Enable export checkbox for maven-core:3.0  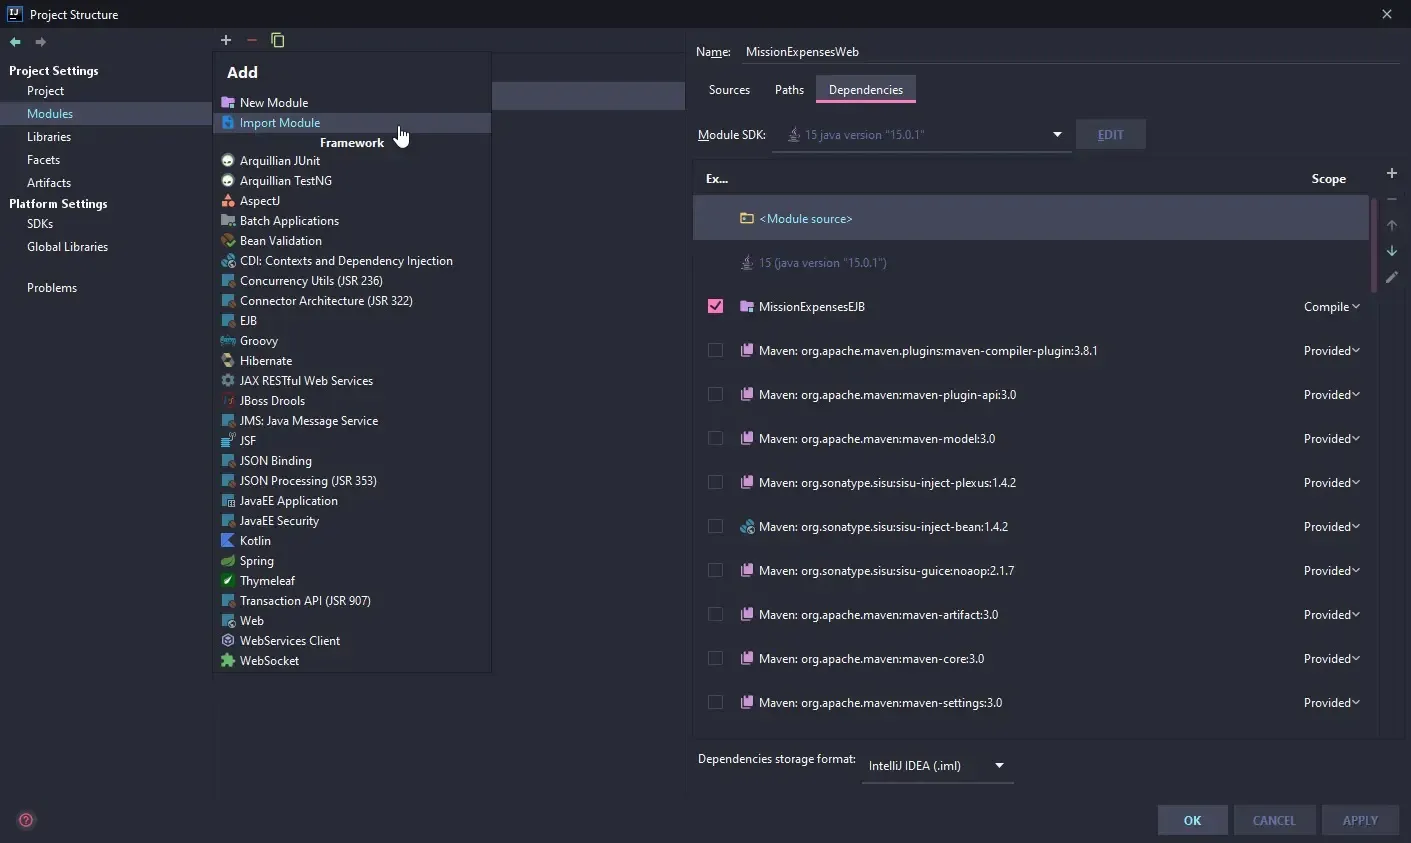click(x=715, y=658)
